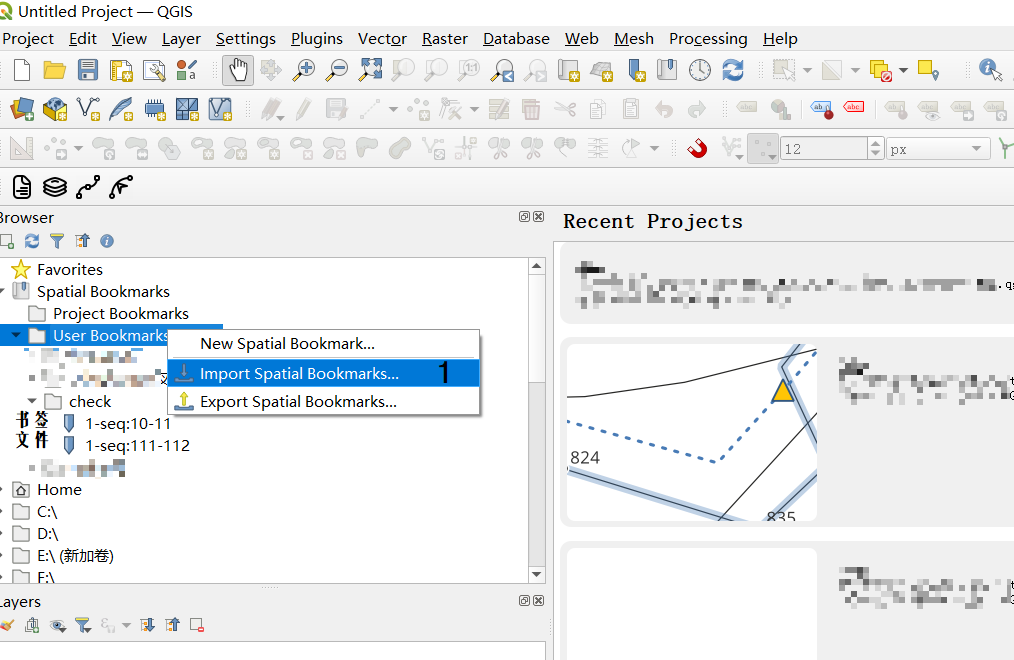Refresh the map canvas
1014x660 pixels.
[733, 70]
